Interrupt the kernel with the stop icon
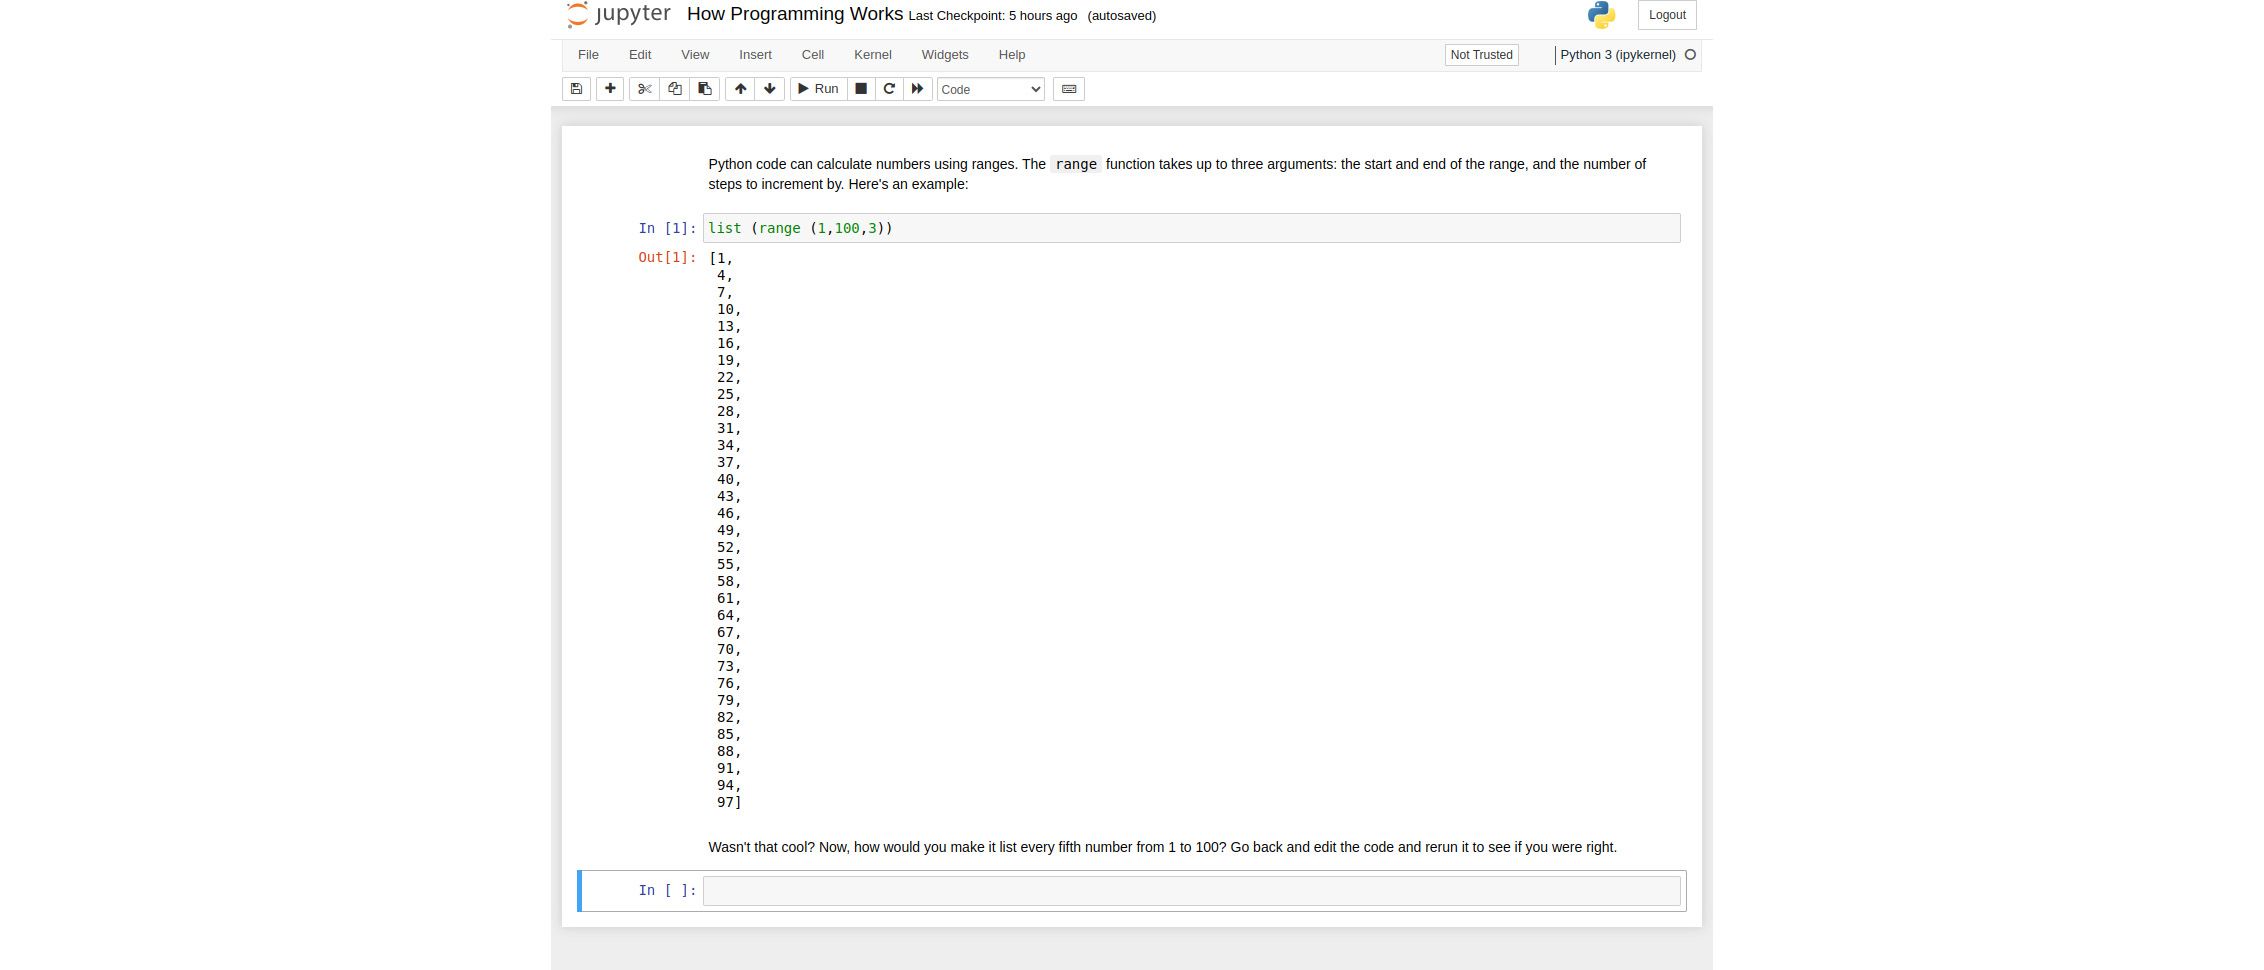Screen dimensions: 2264x970 [861, 89]
